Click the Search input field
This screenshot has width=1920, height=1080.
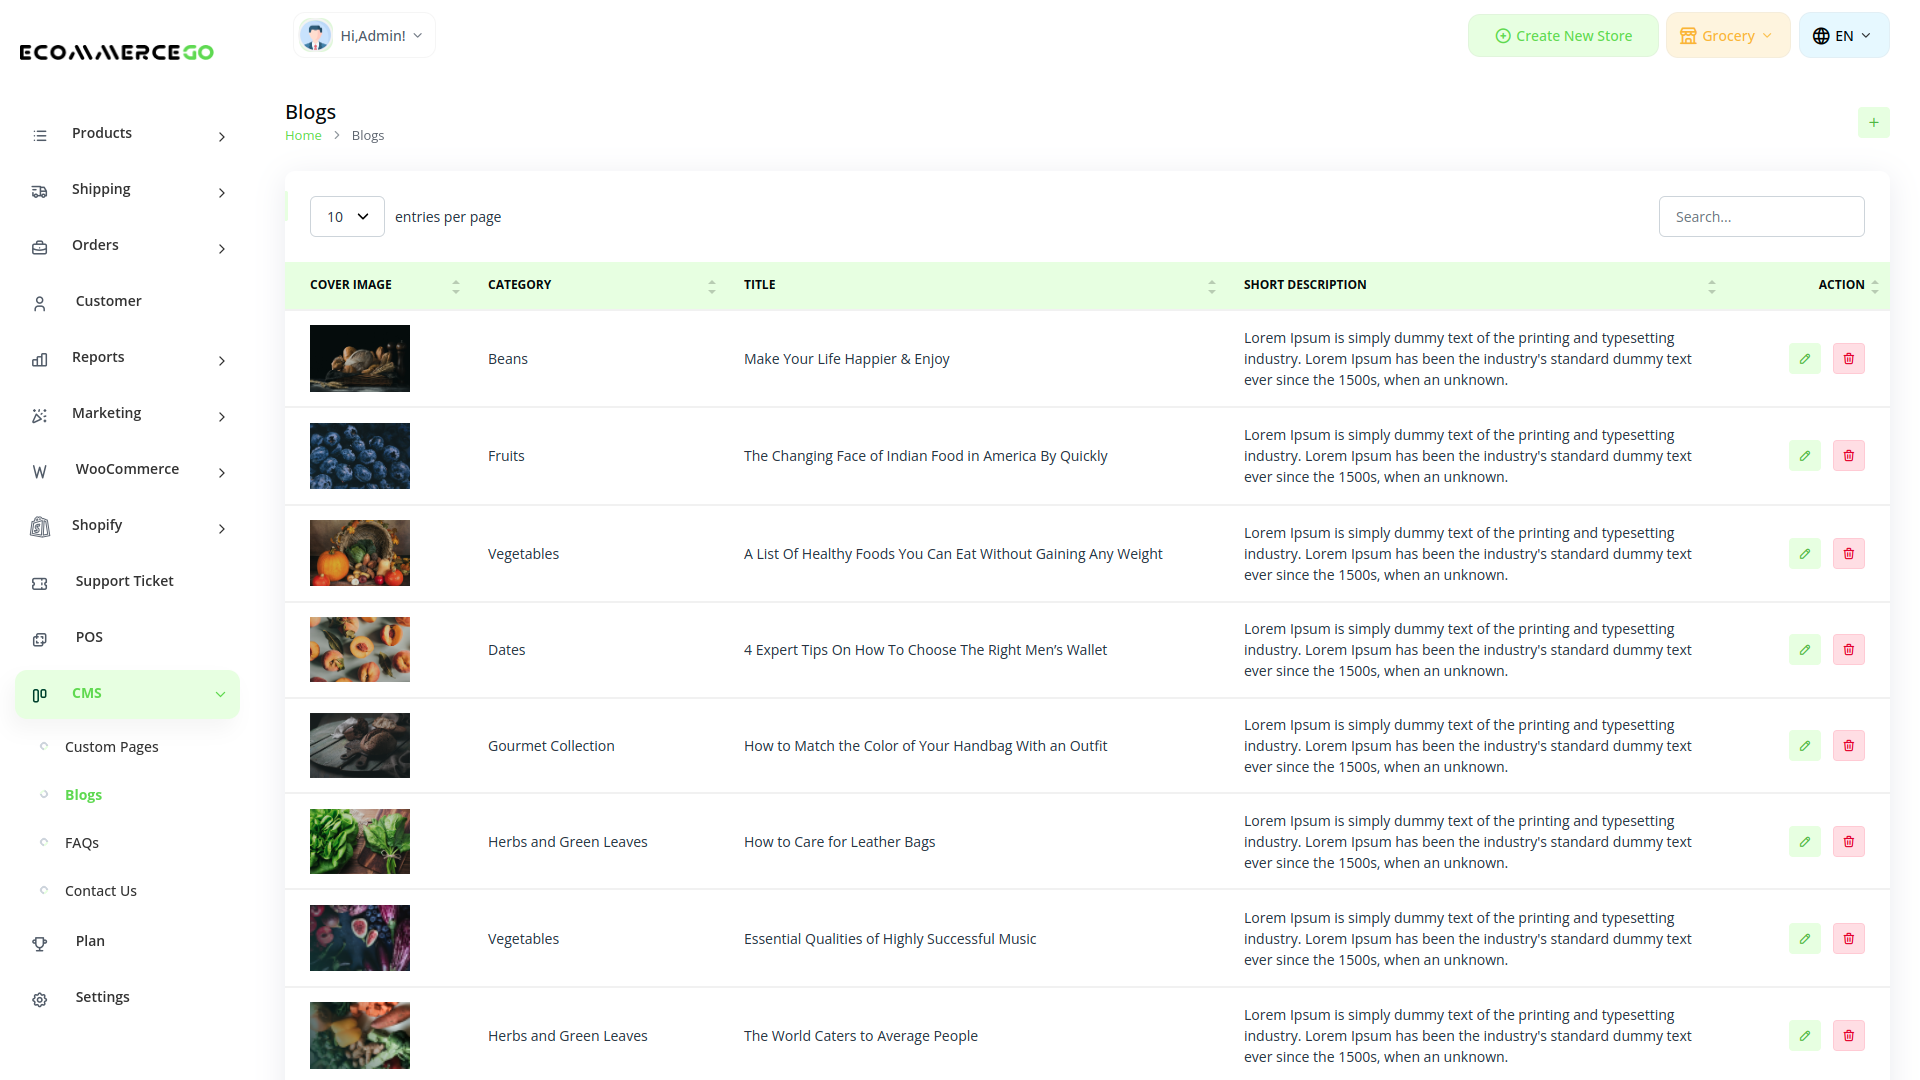coord(1761,216)
